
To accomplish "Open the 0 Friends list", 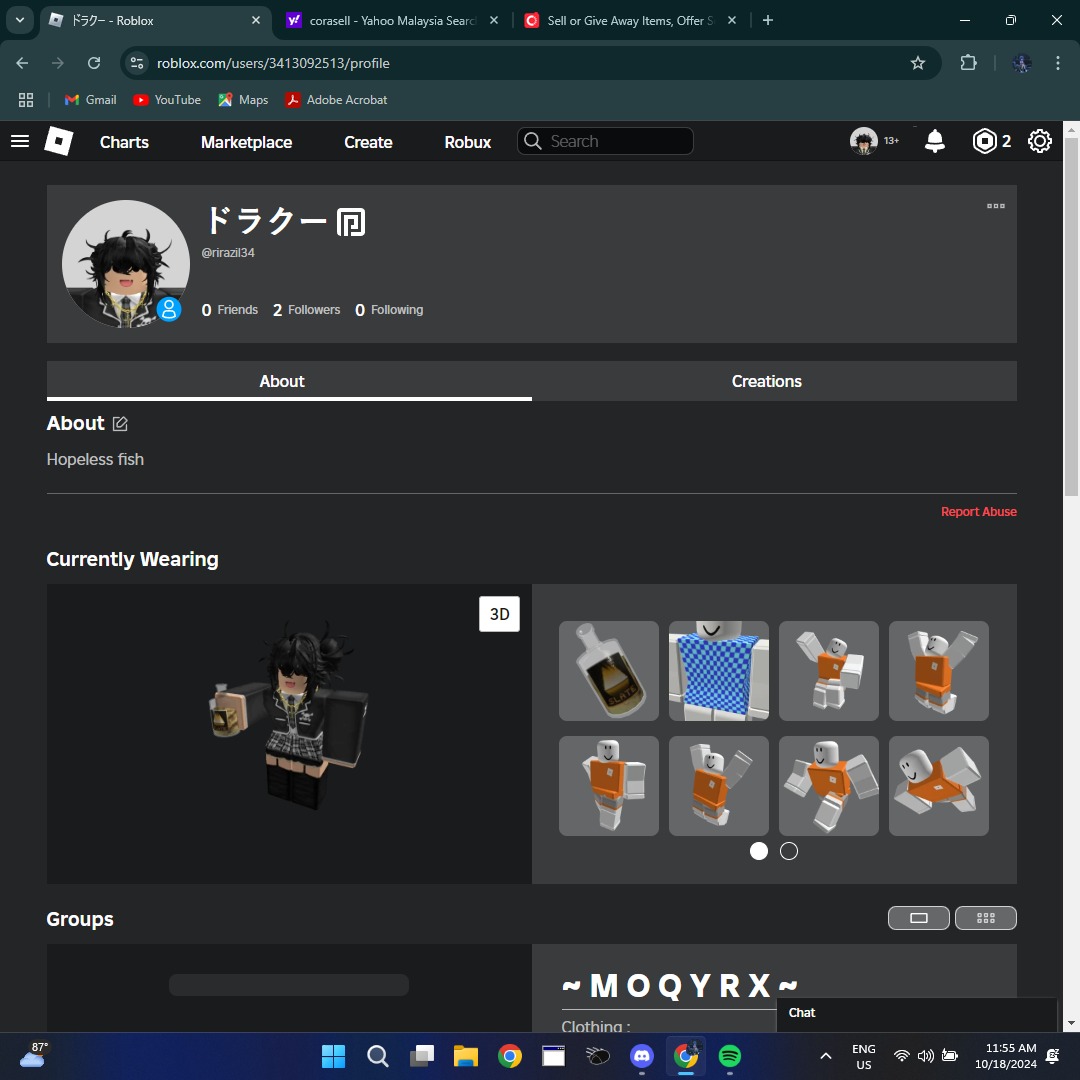I will pyautogui.click(x=229, y=310).
